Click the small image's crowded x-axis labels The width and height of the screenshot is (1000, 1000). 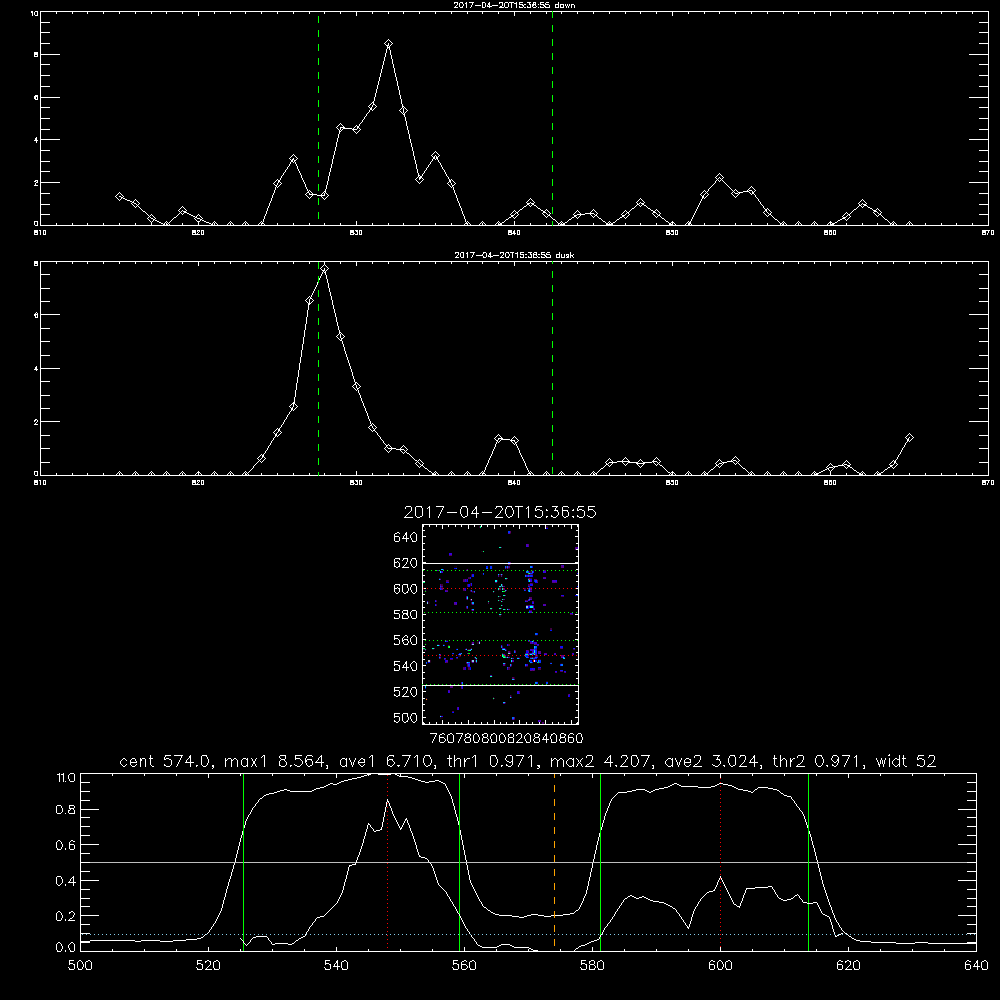pos(506,739)
